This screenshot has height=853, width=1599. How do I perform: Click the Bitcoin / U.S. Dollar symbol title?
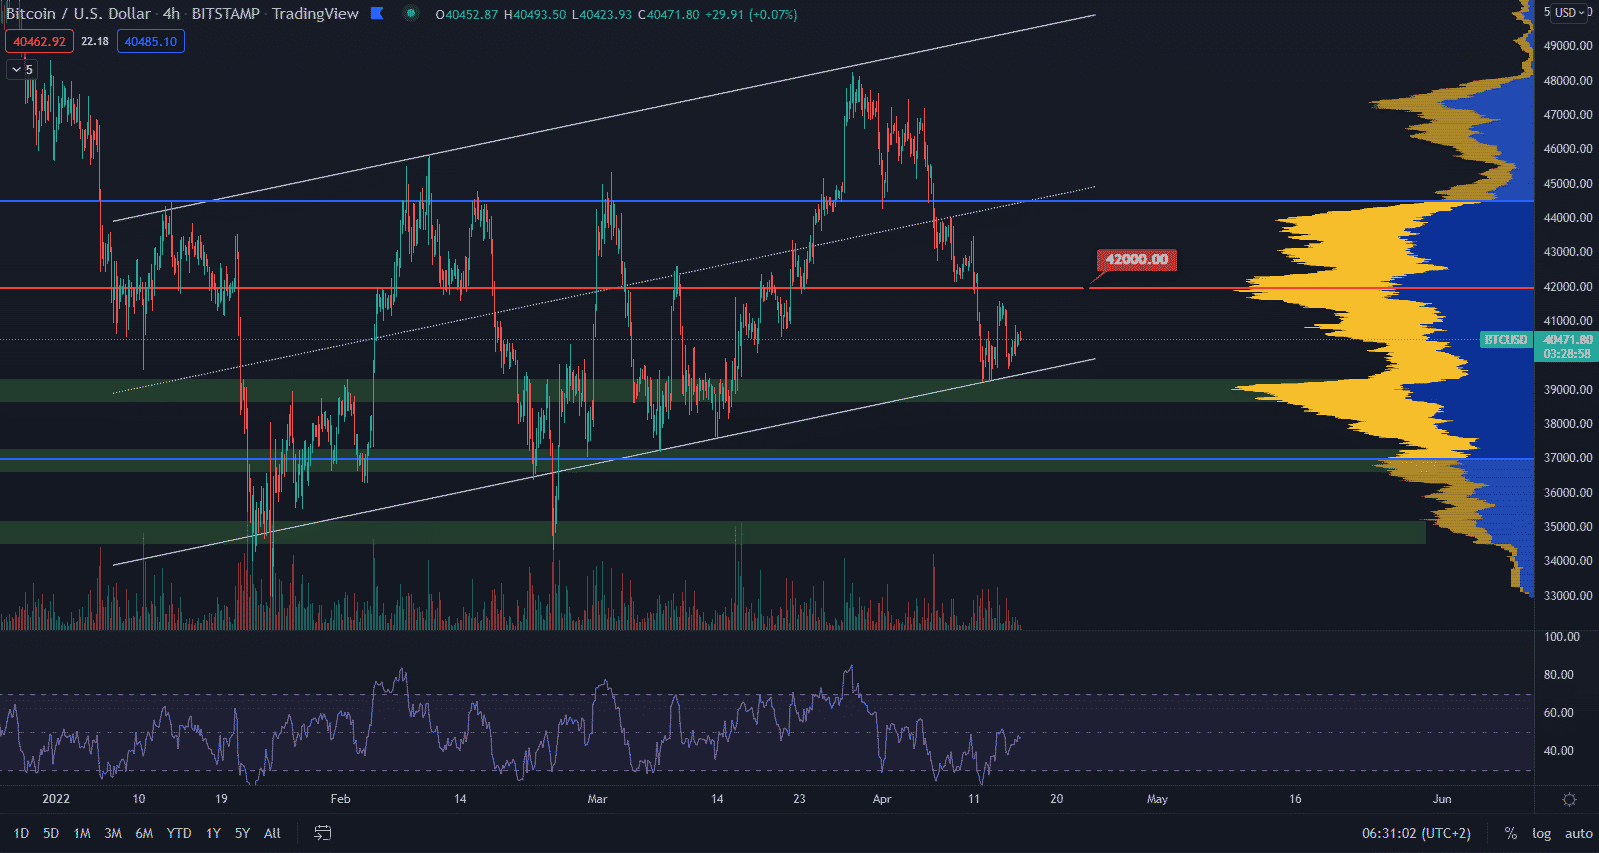pos(78,14)
